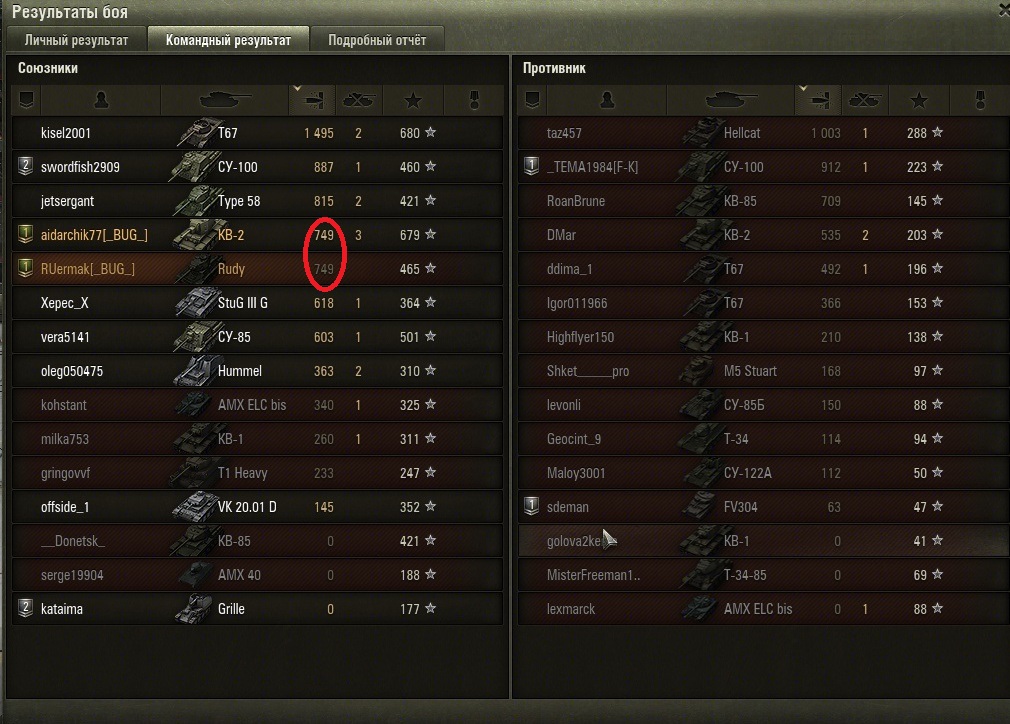The image size is (1010, 724).
Task: Switch to Личный результат tab
Action: click(77, 40)
